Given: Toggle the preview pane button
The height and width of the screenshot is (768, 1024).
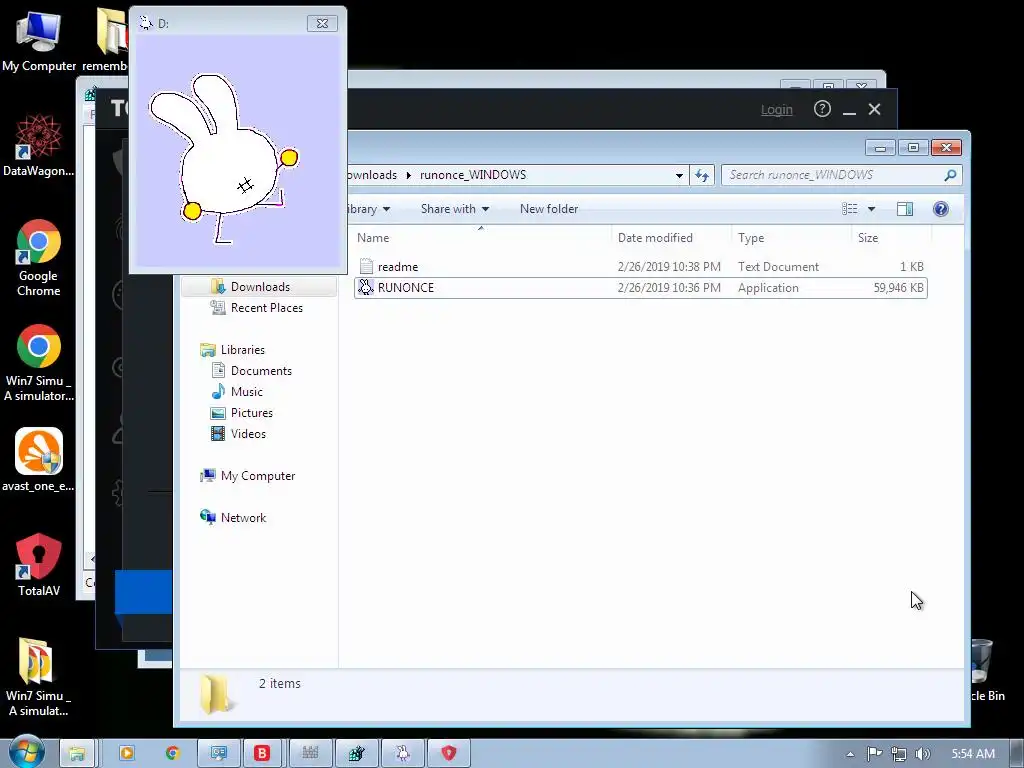Looking at the screenshot, I should [x=905, y=209].
